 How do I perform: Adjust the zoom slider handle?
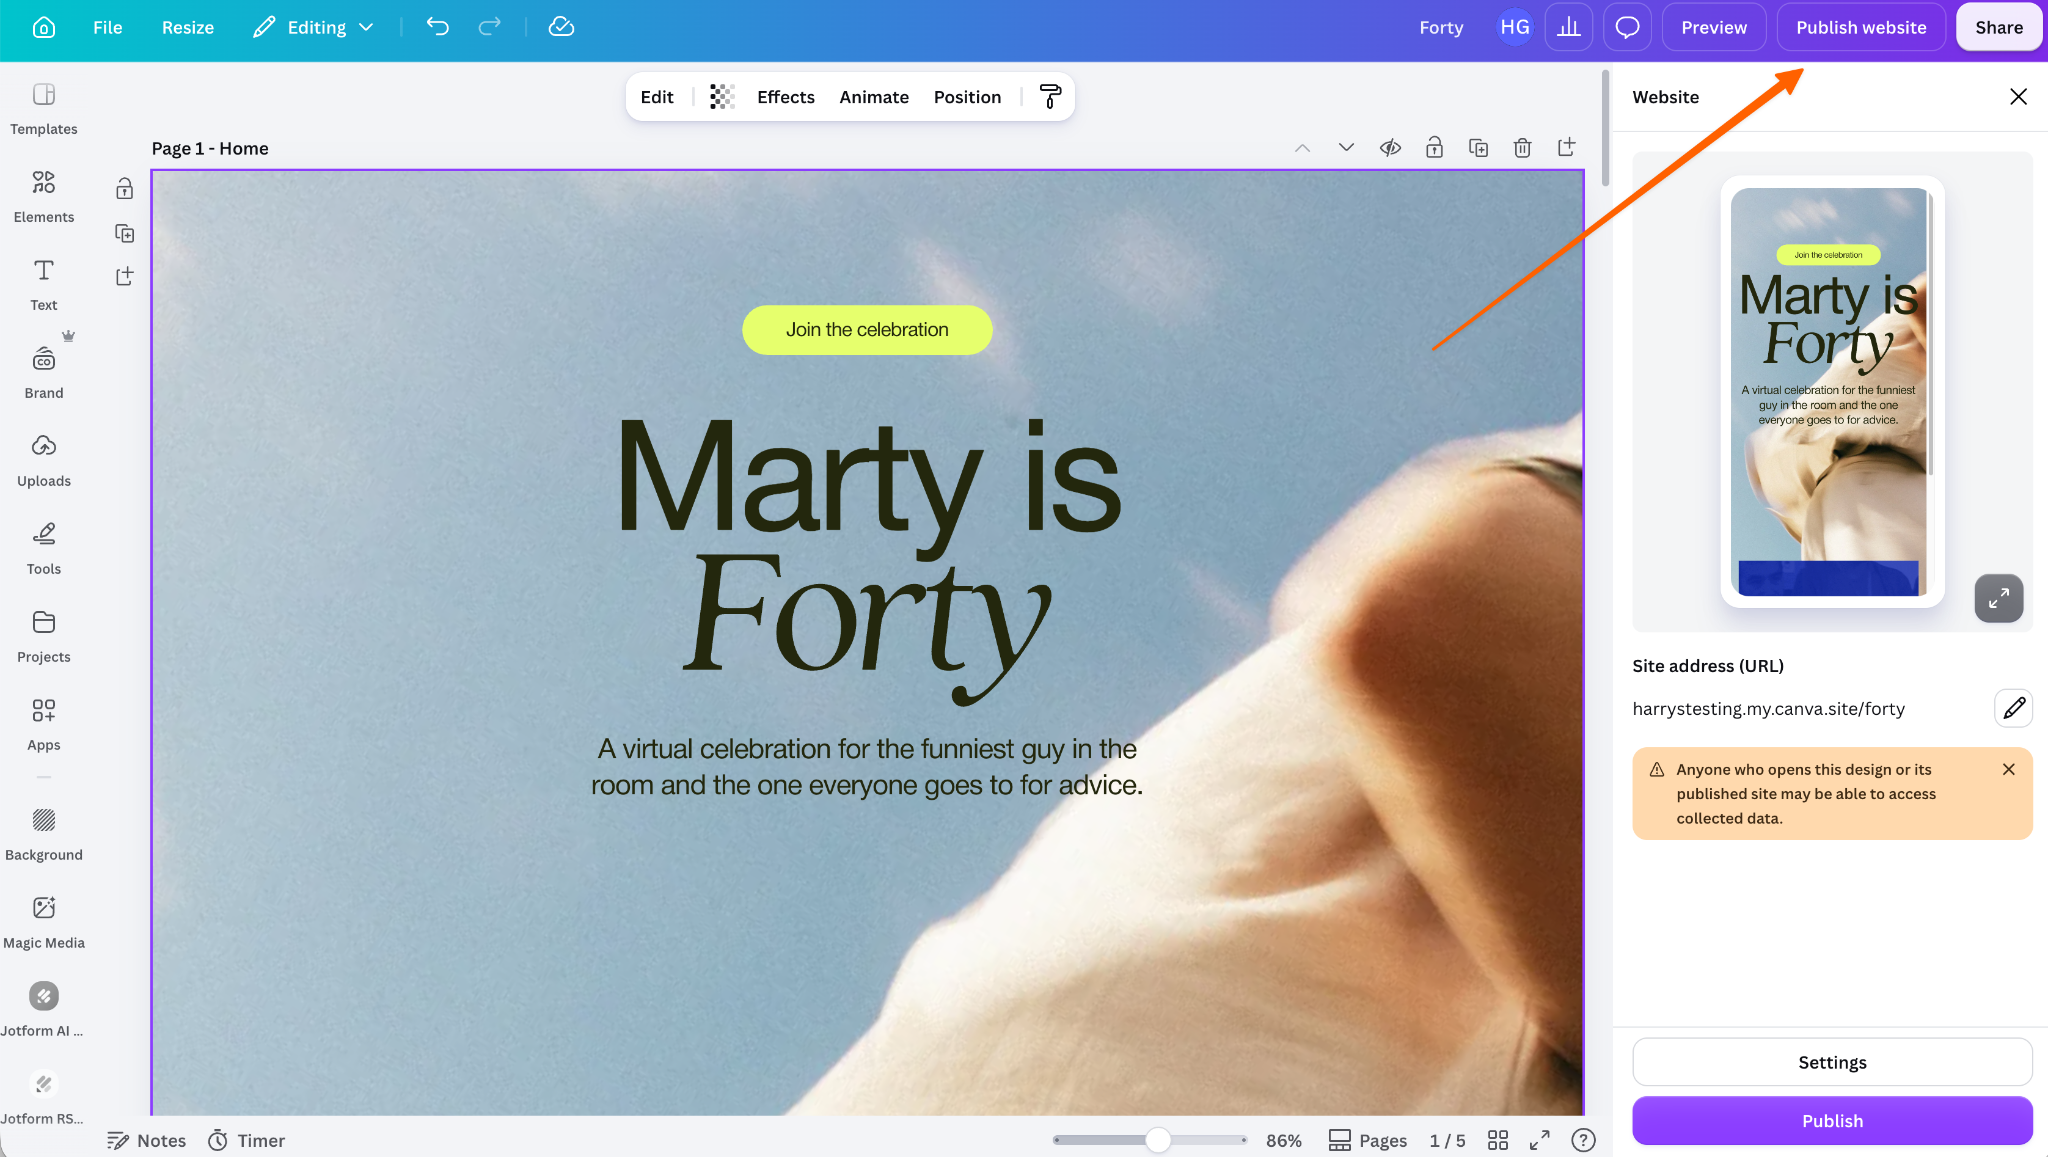pyautogui.click(x=1158, y=1140)
